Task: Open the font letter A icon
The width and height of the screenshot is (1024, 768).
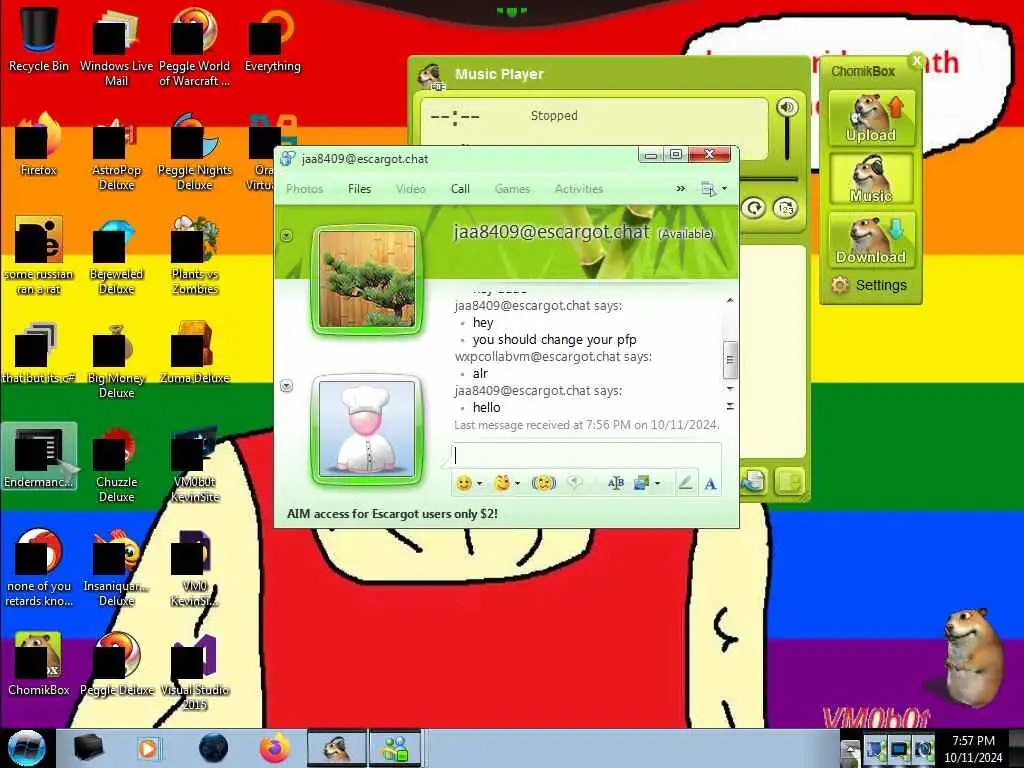Action: pos(711,483)
